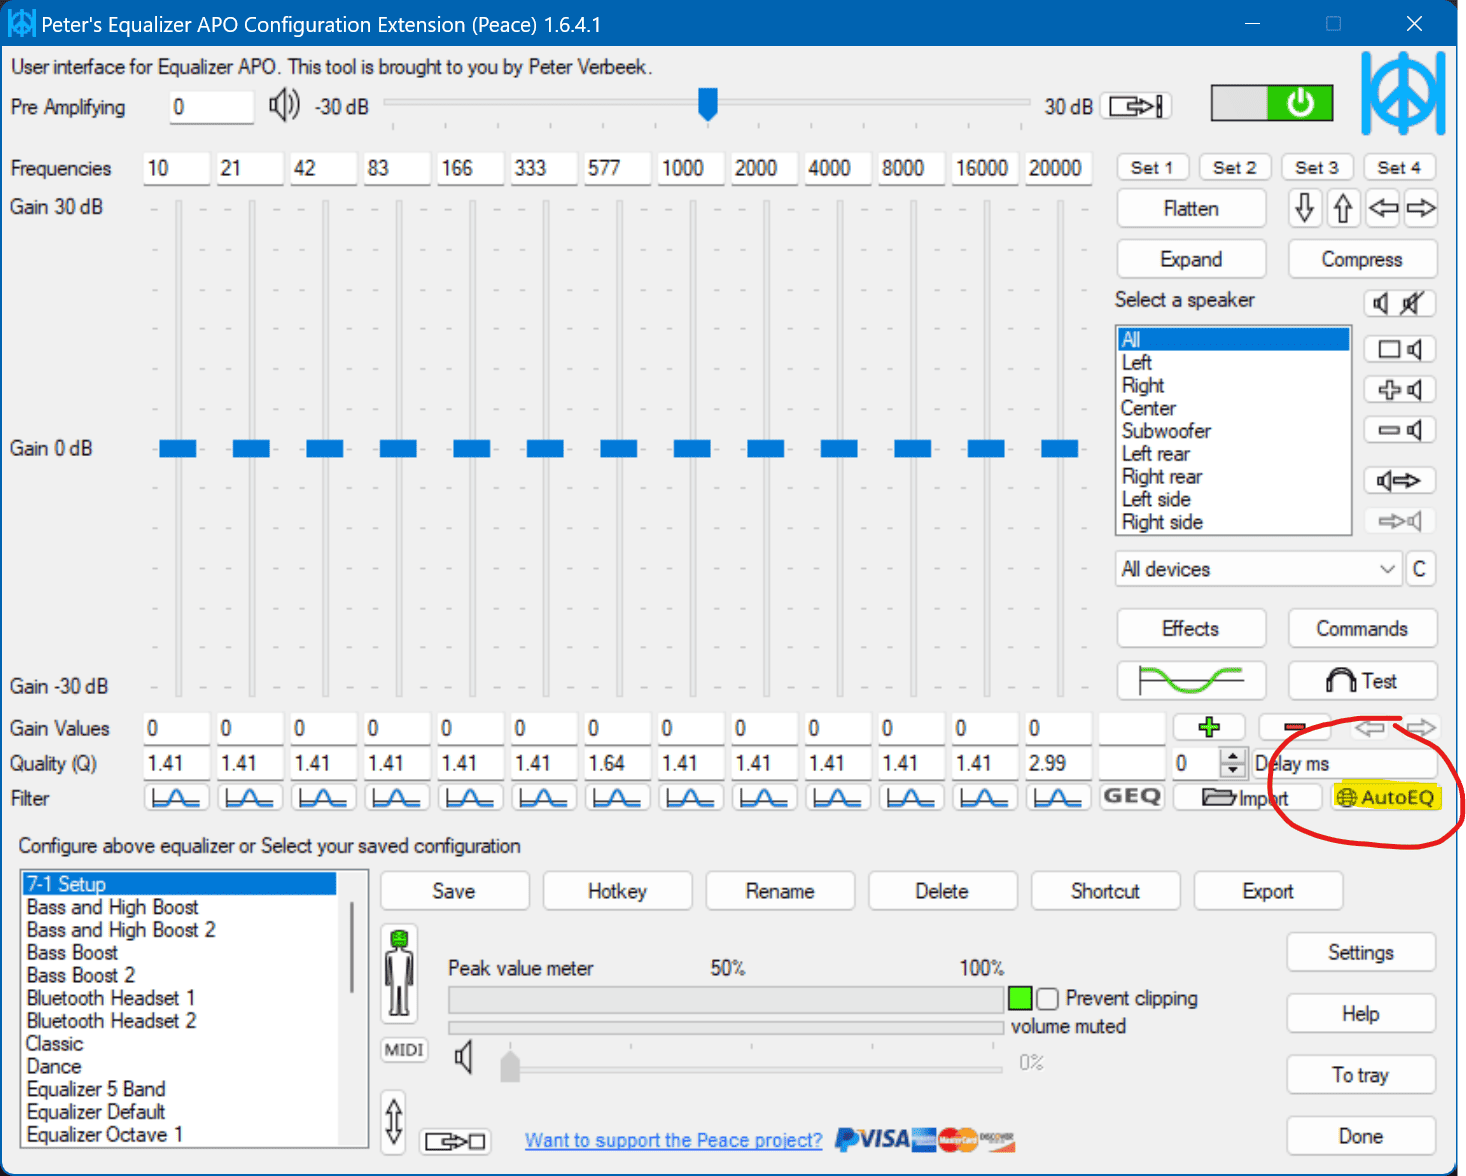Mute all speakers with crossed-speaker icon
This screenshot has height=1176, width=1466.
(1409, 303)
